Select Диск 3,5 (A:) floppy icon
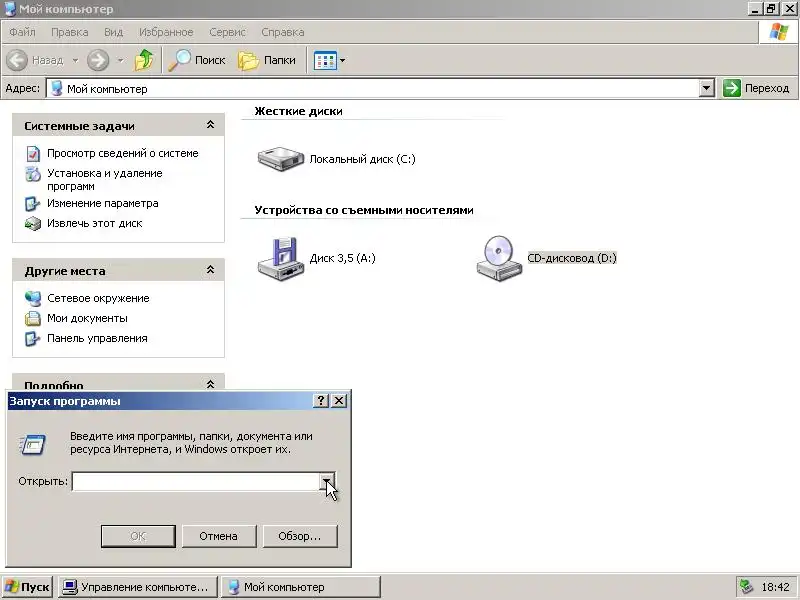Viewport: 800px width, 600px height. 281,258
